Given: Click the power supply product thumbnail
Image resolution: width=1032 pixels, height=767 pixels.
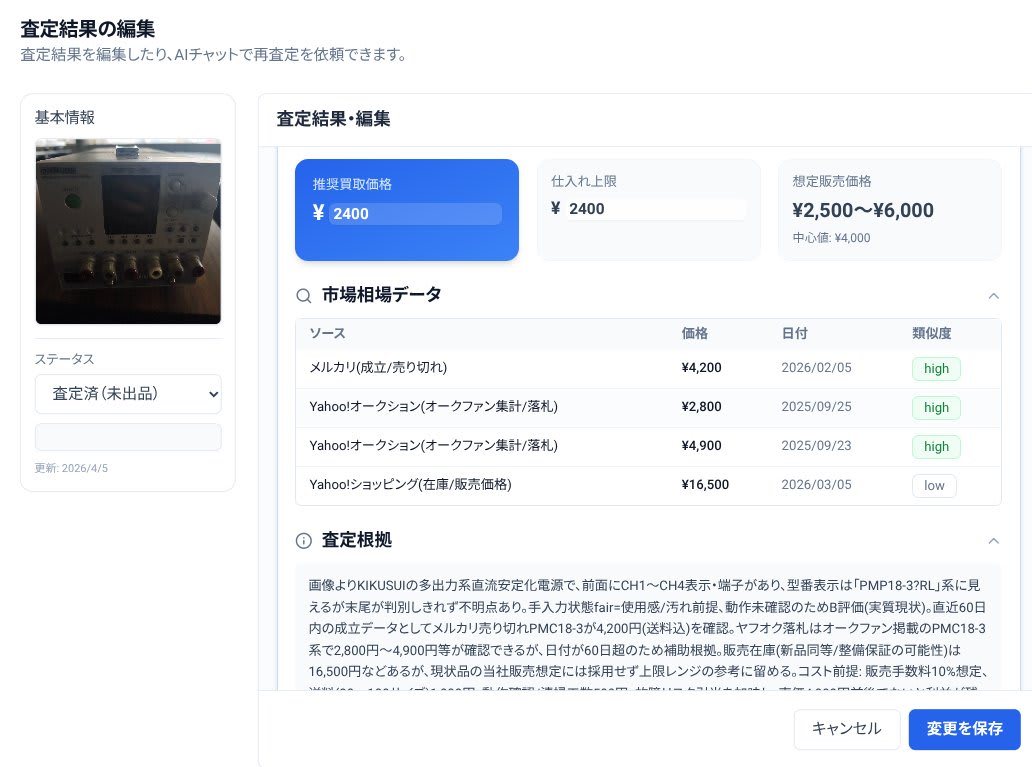Looking at the screenshot, I should pyautogui.click(x=128, y=231).
